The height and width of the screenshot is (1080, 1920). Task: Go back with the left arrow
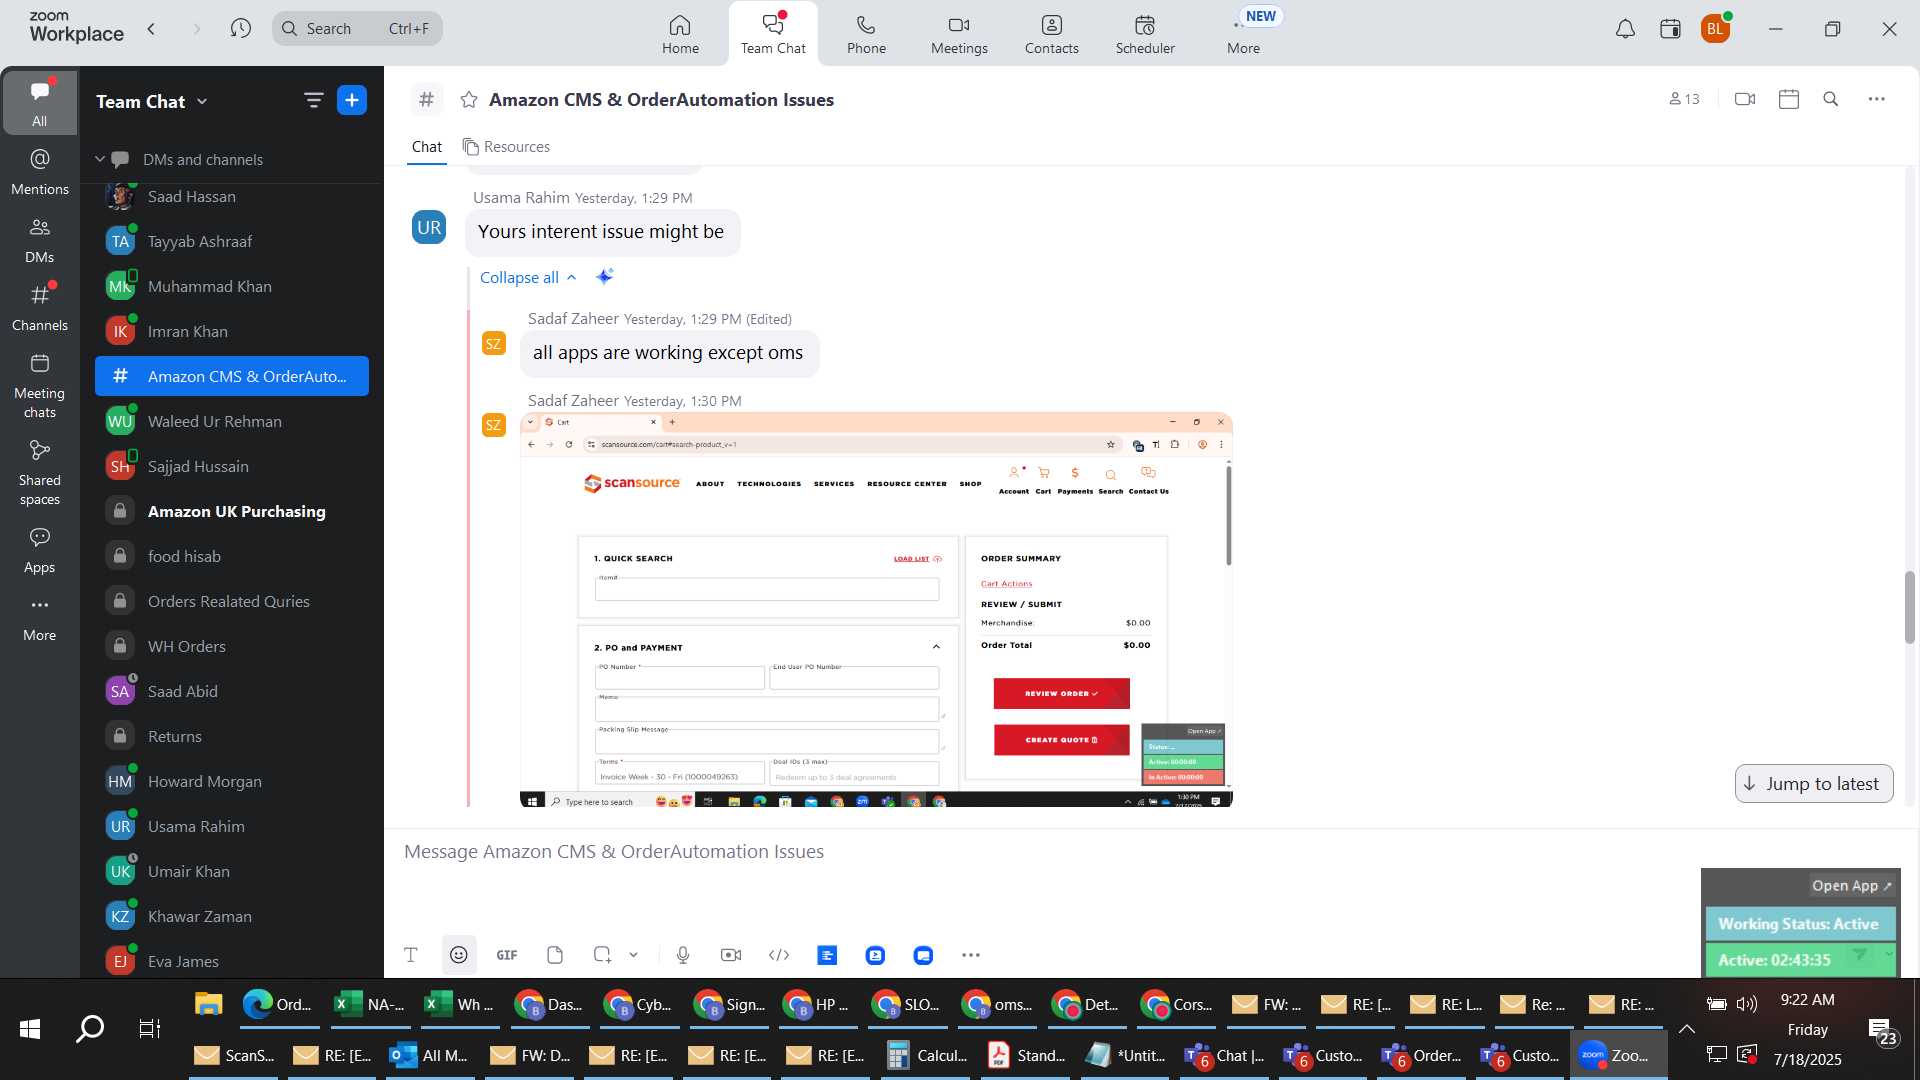pos(151,28)
